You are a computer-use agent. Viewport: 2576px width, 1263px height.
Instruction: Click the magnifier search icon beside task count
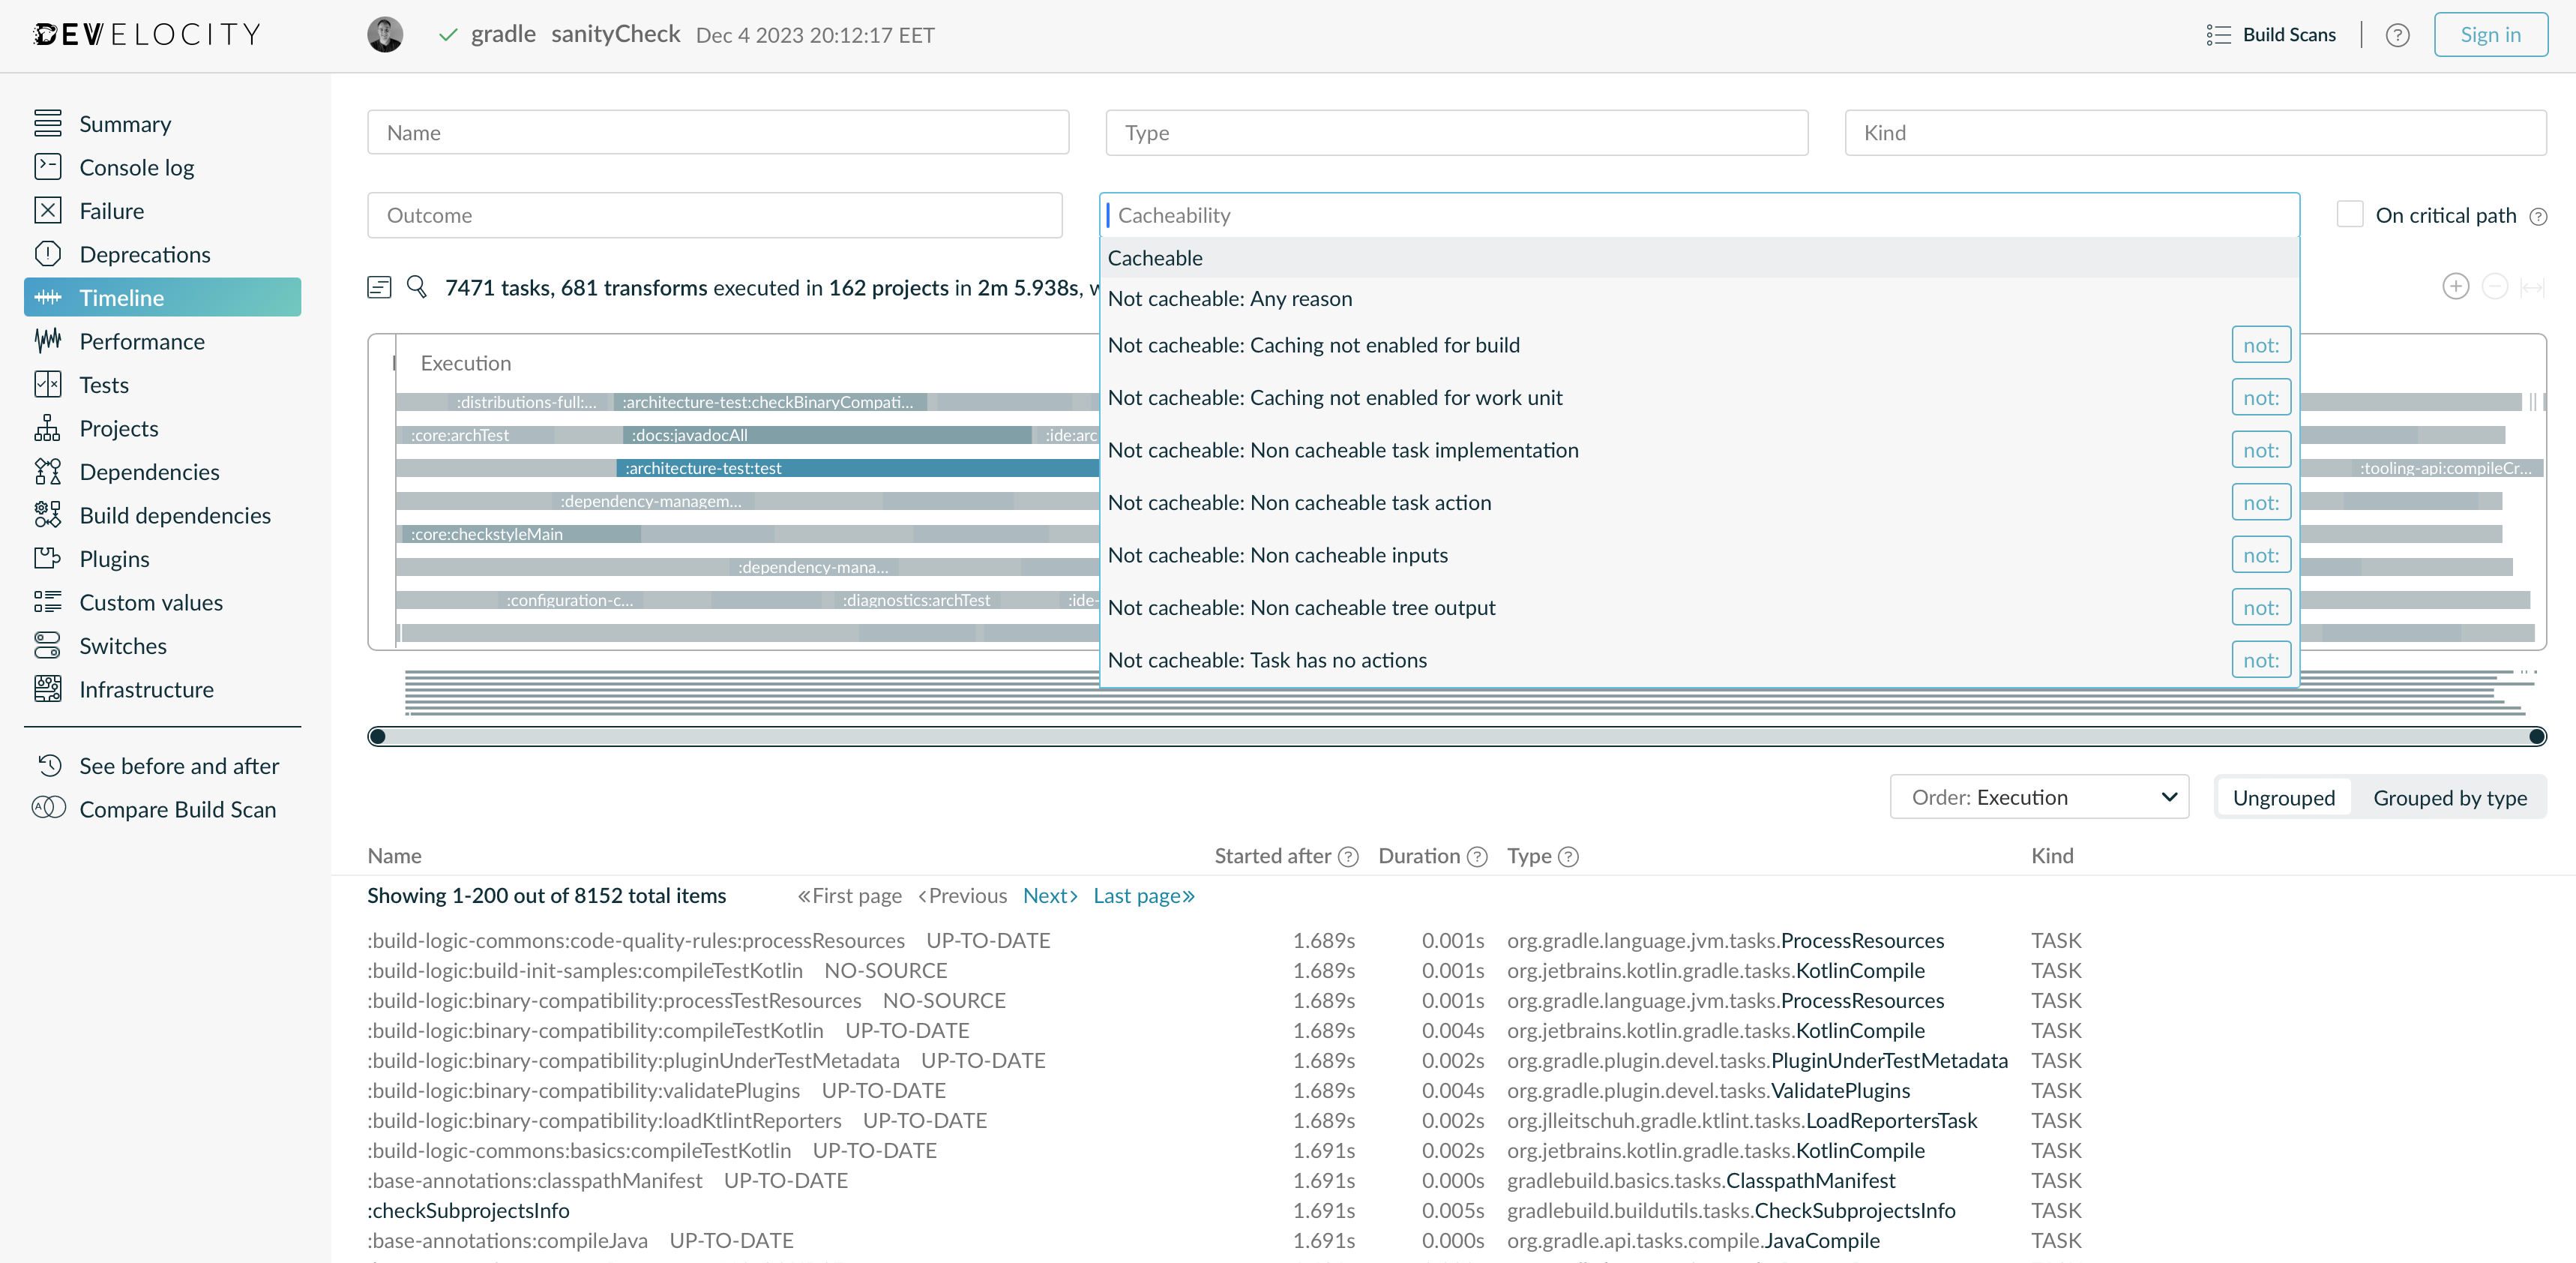pyautogui.click(x=417, y=288)
